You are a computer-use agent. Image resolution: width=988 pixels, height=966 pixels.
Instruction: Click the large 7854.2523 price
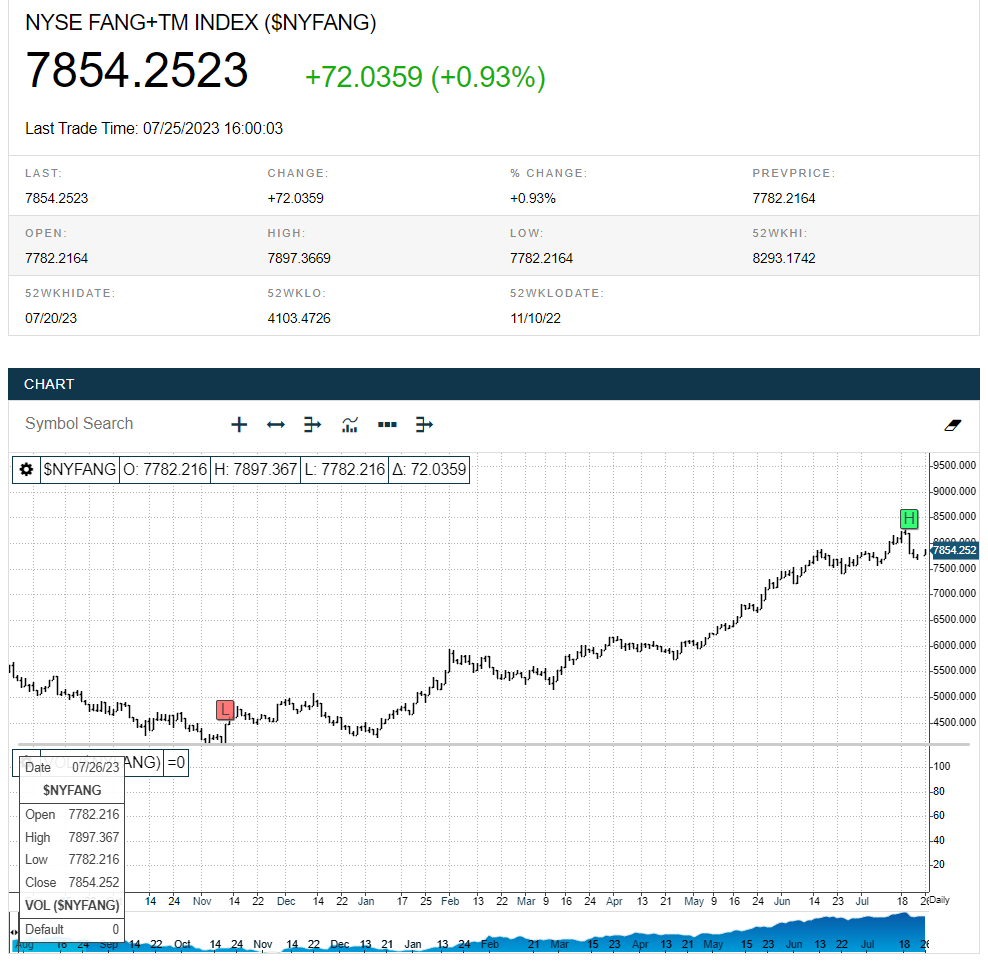(x=136, y=70)
